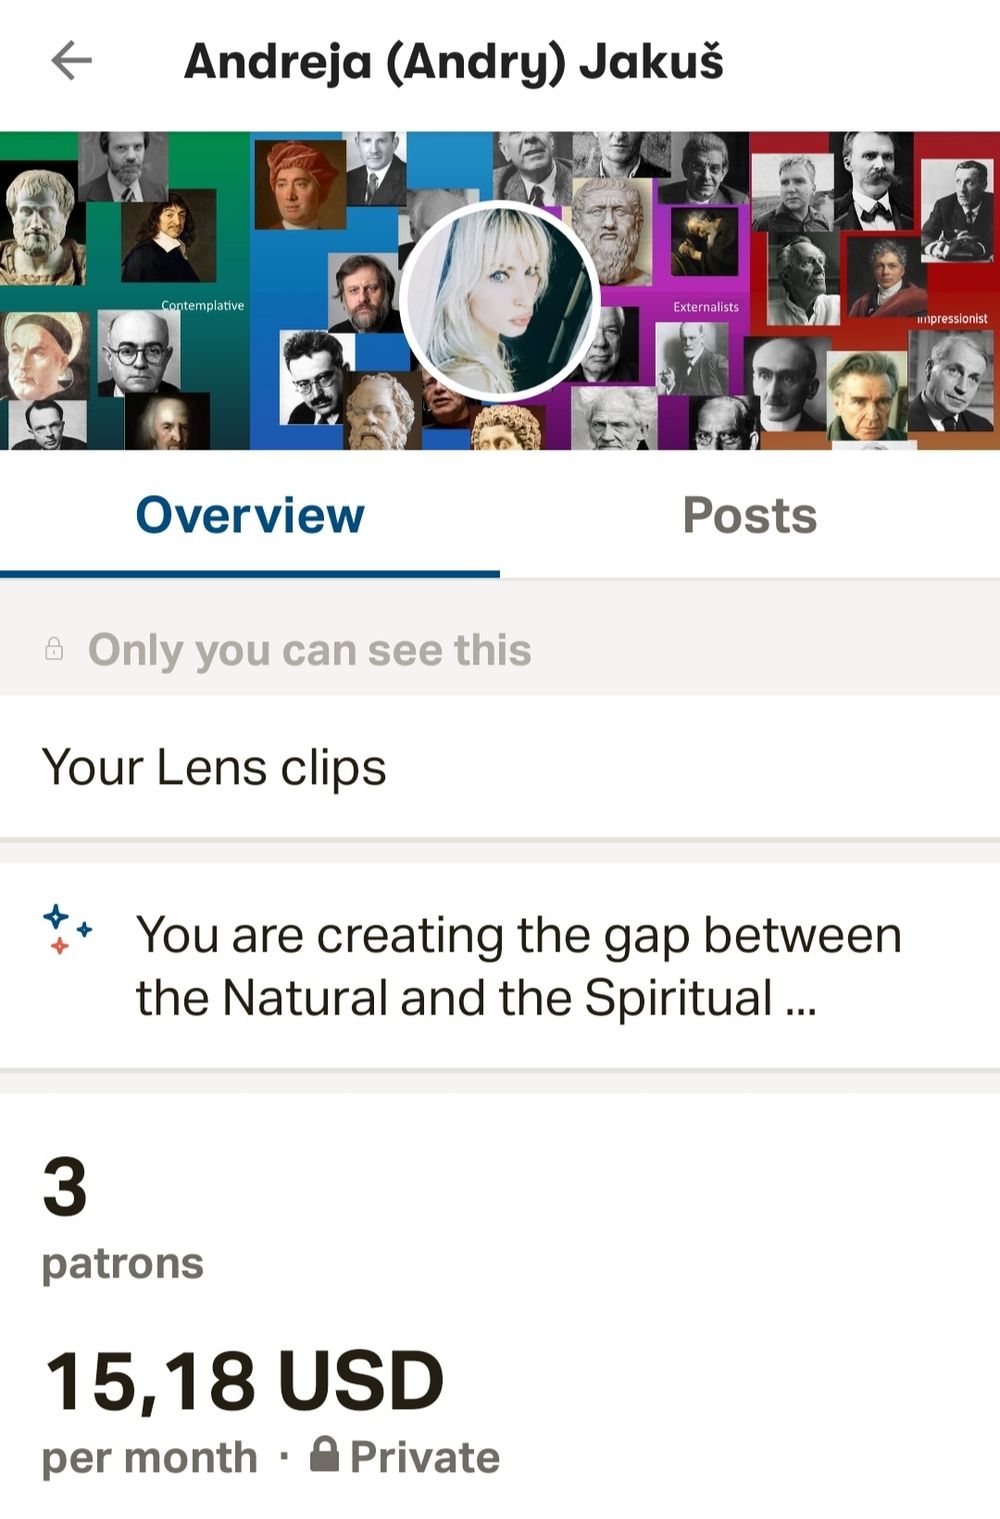Screen dimensions: 1000x1519
Task: Expand the truncated description at its ellipsis
Action: [x=801, y=1000]
